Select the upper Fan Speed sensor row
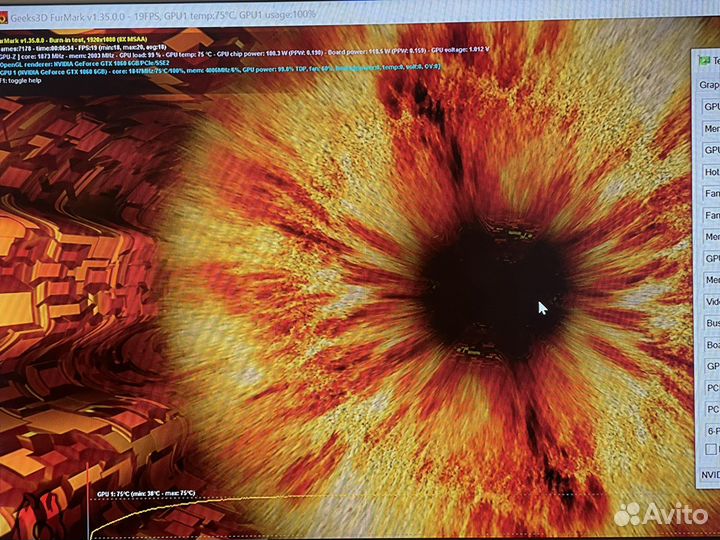720x540 pixels. point(712,193)
